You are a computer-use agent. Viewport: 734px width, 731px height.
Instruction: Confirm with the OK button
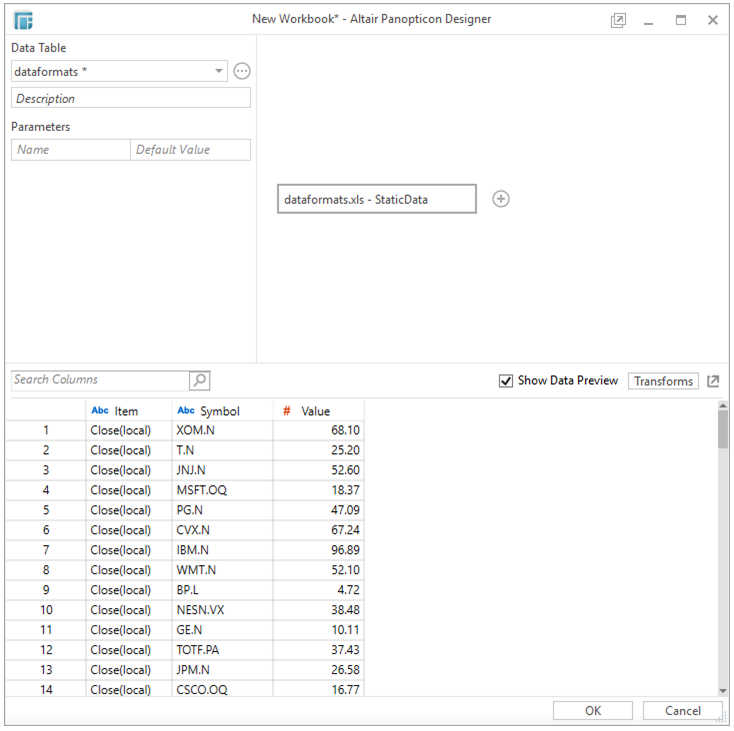click(593, 710)
